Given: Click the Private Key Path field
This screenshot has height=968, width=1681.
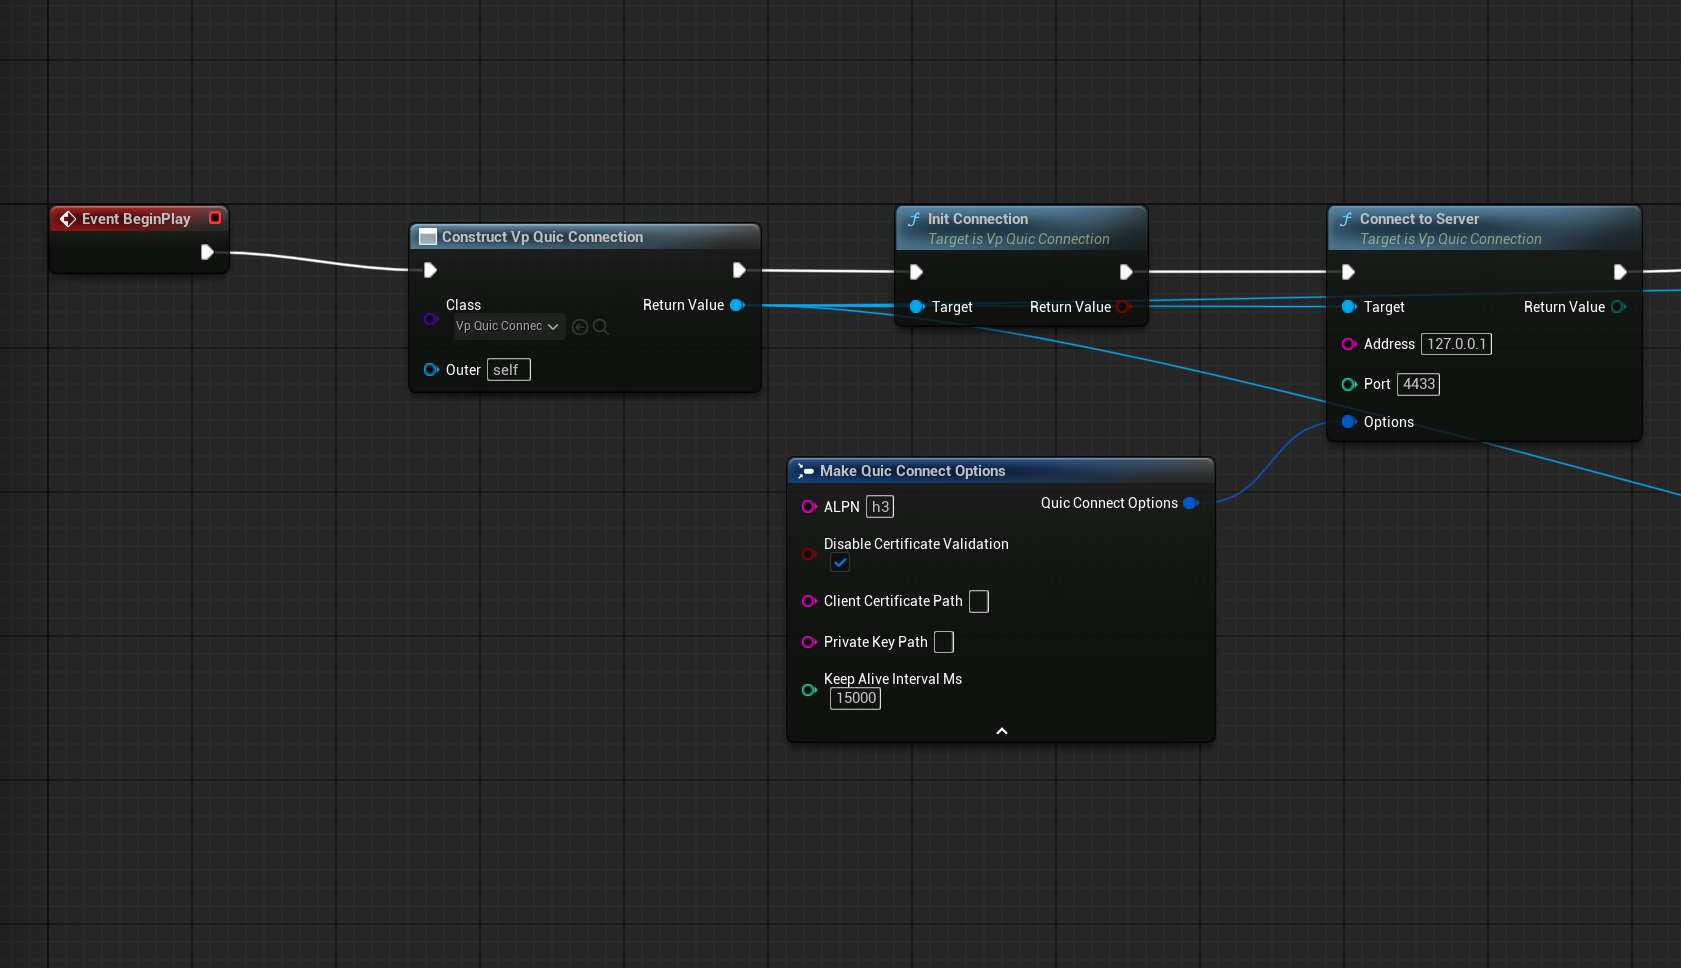Looking at the screenshot, I should pos(944,642).
